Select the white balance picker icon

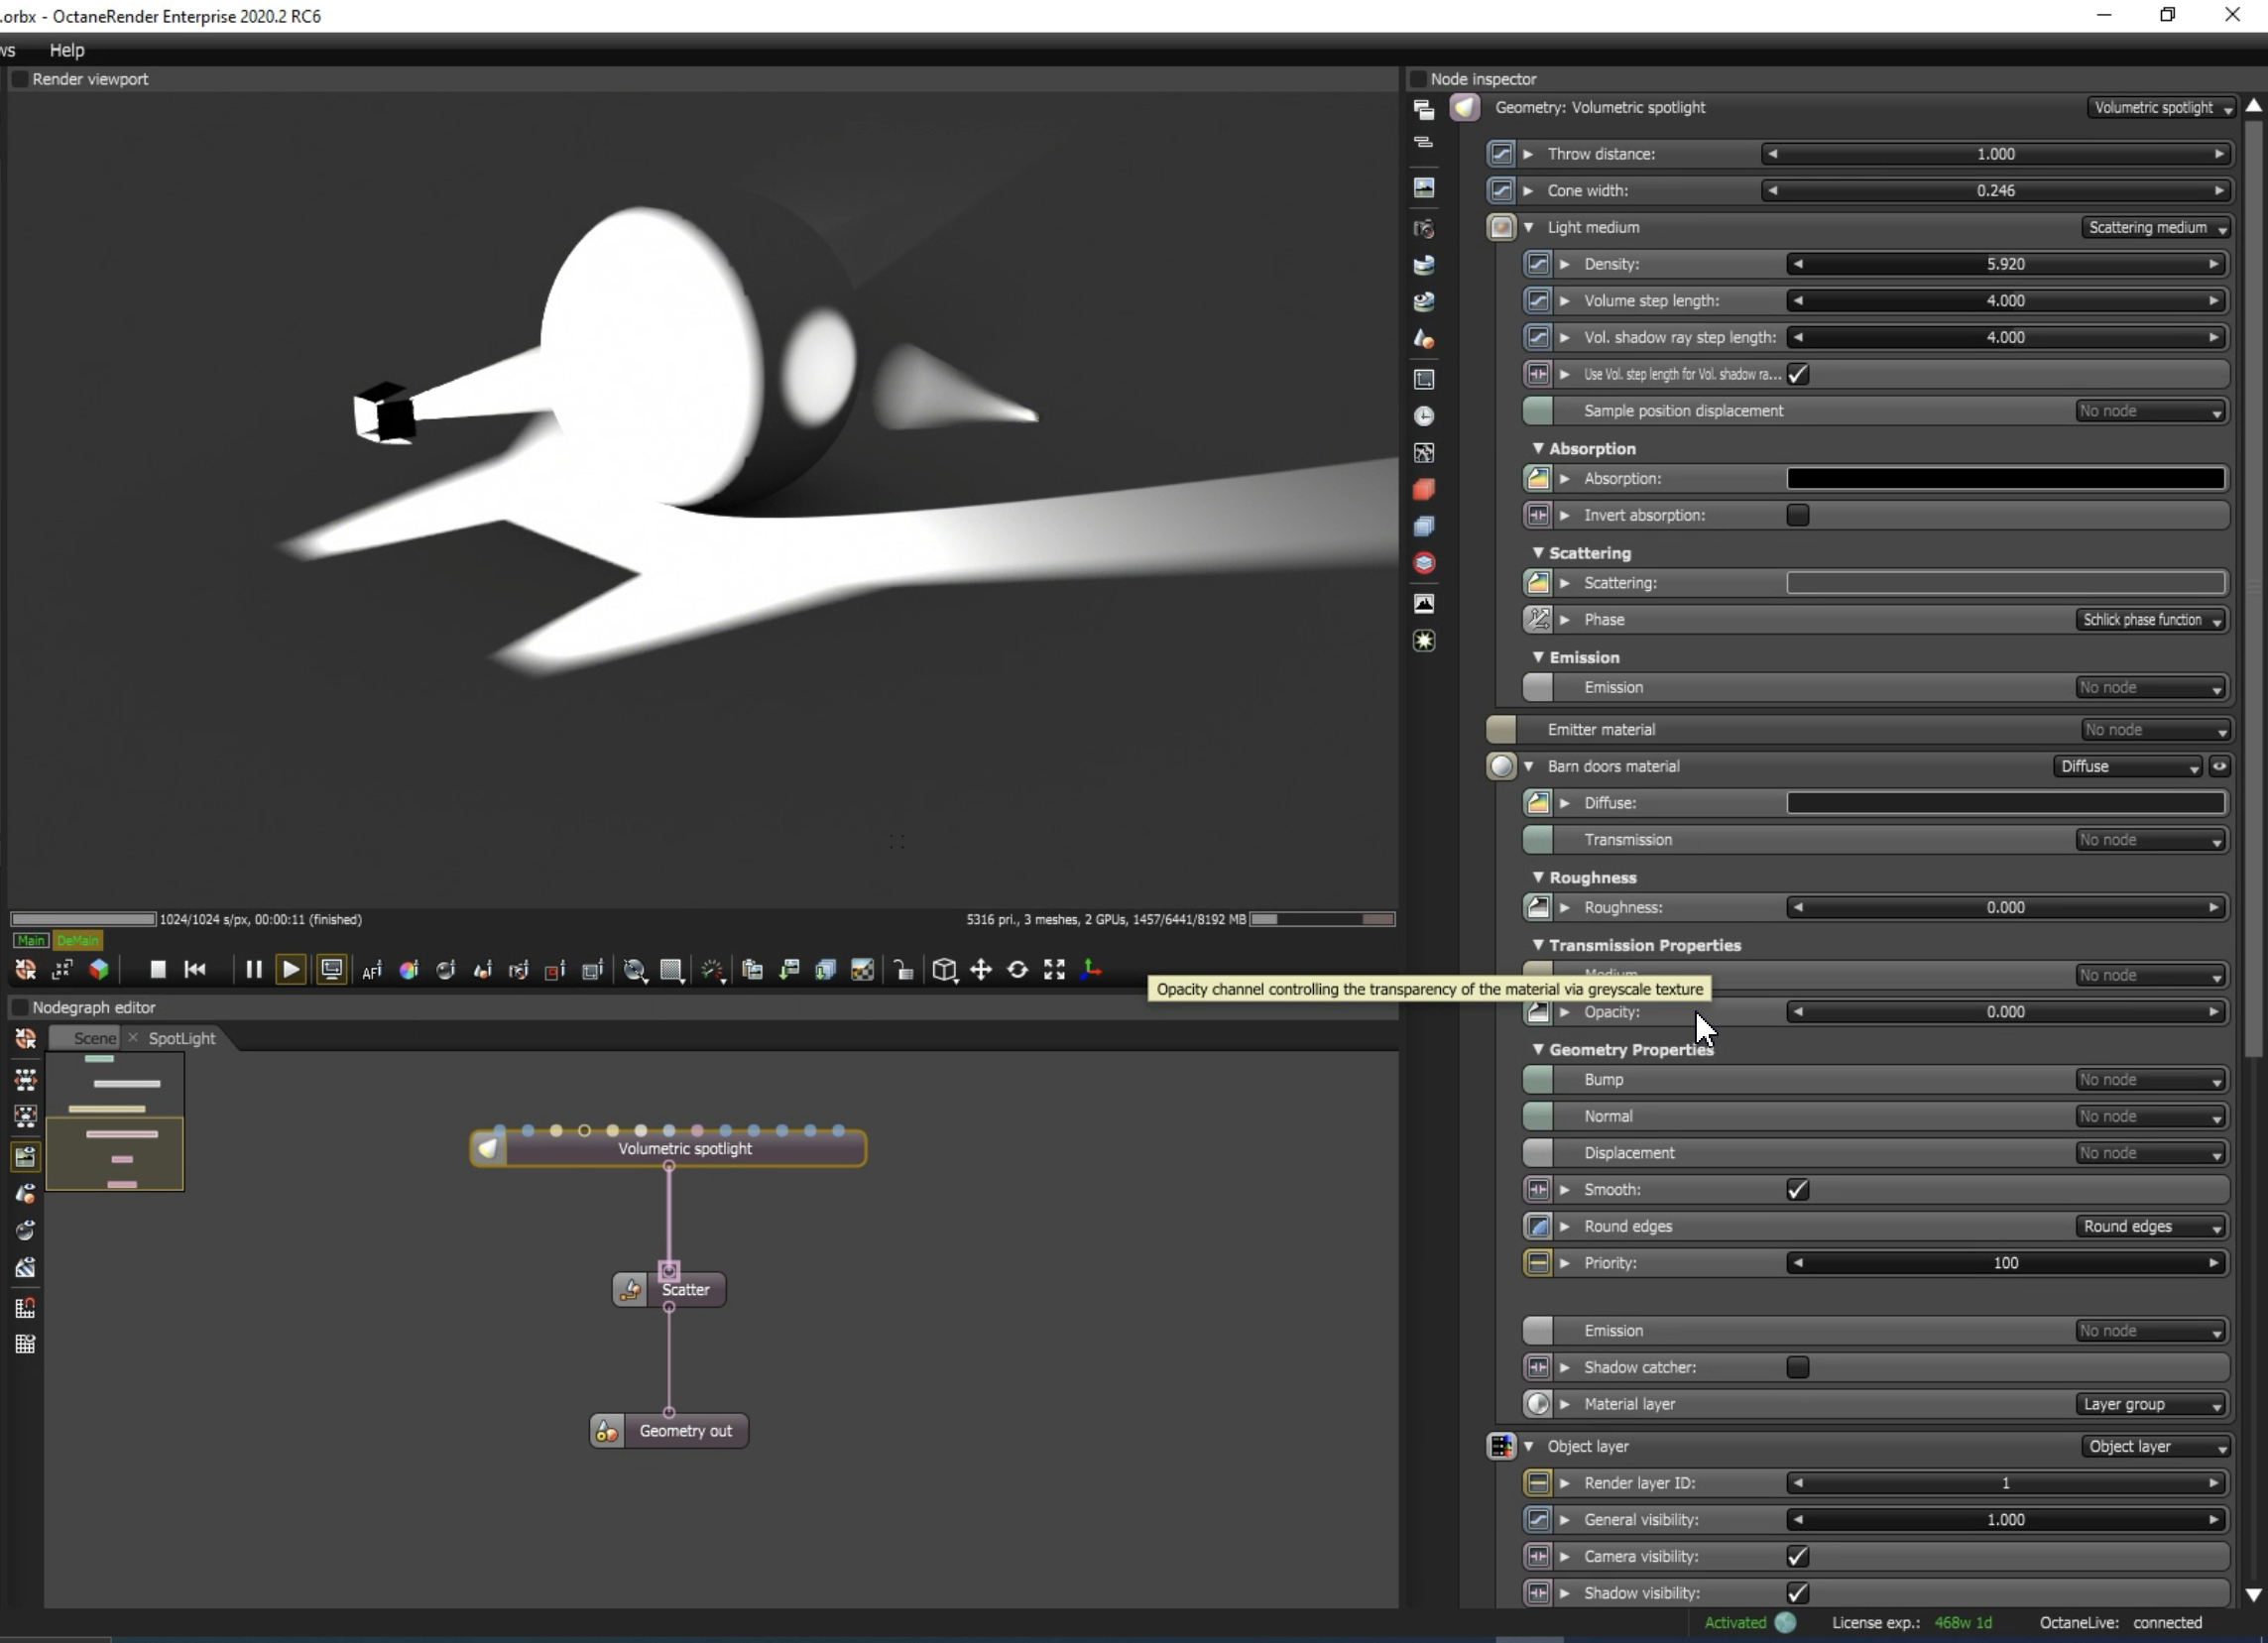point(409,970)
